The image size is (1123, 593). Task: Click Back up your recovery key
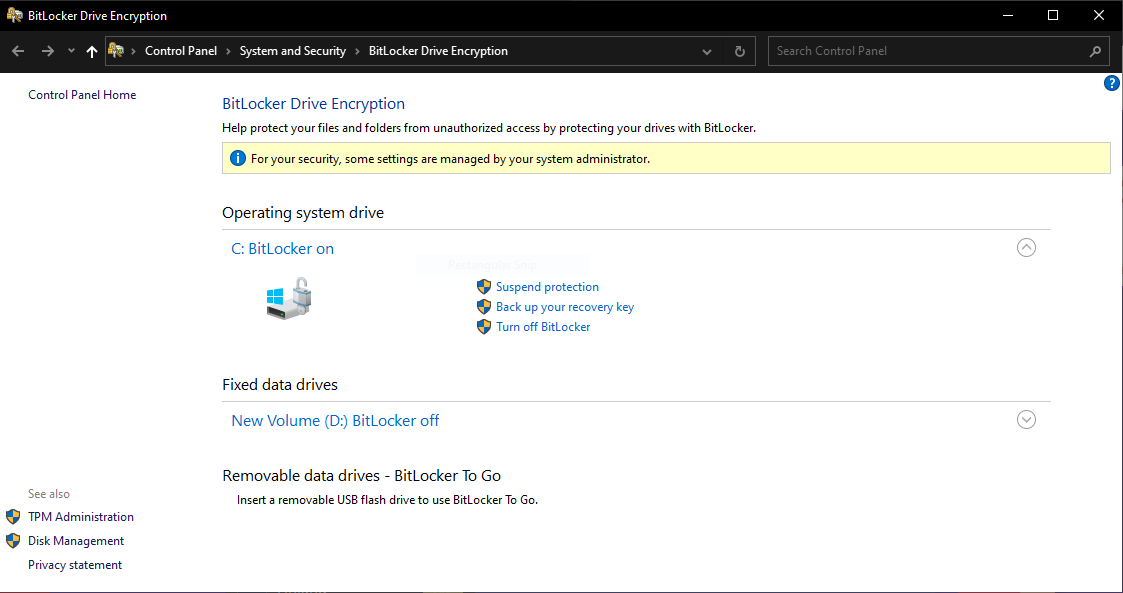point(565,307)
